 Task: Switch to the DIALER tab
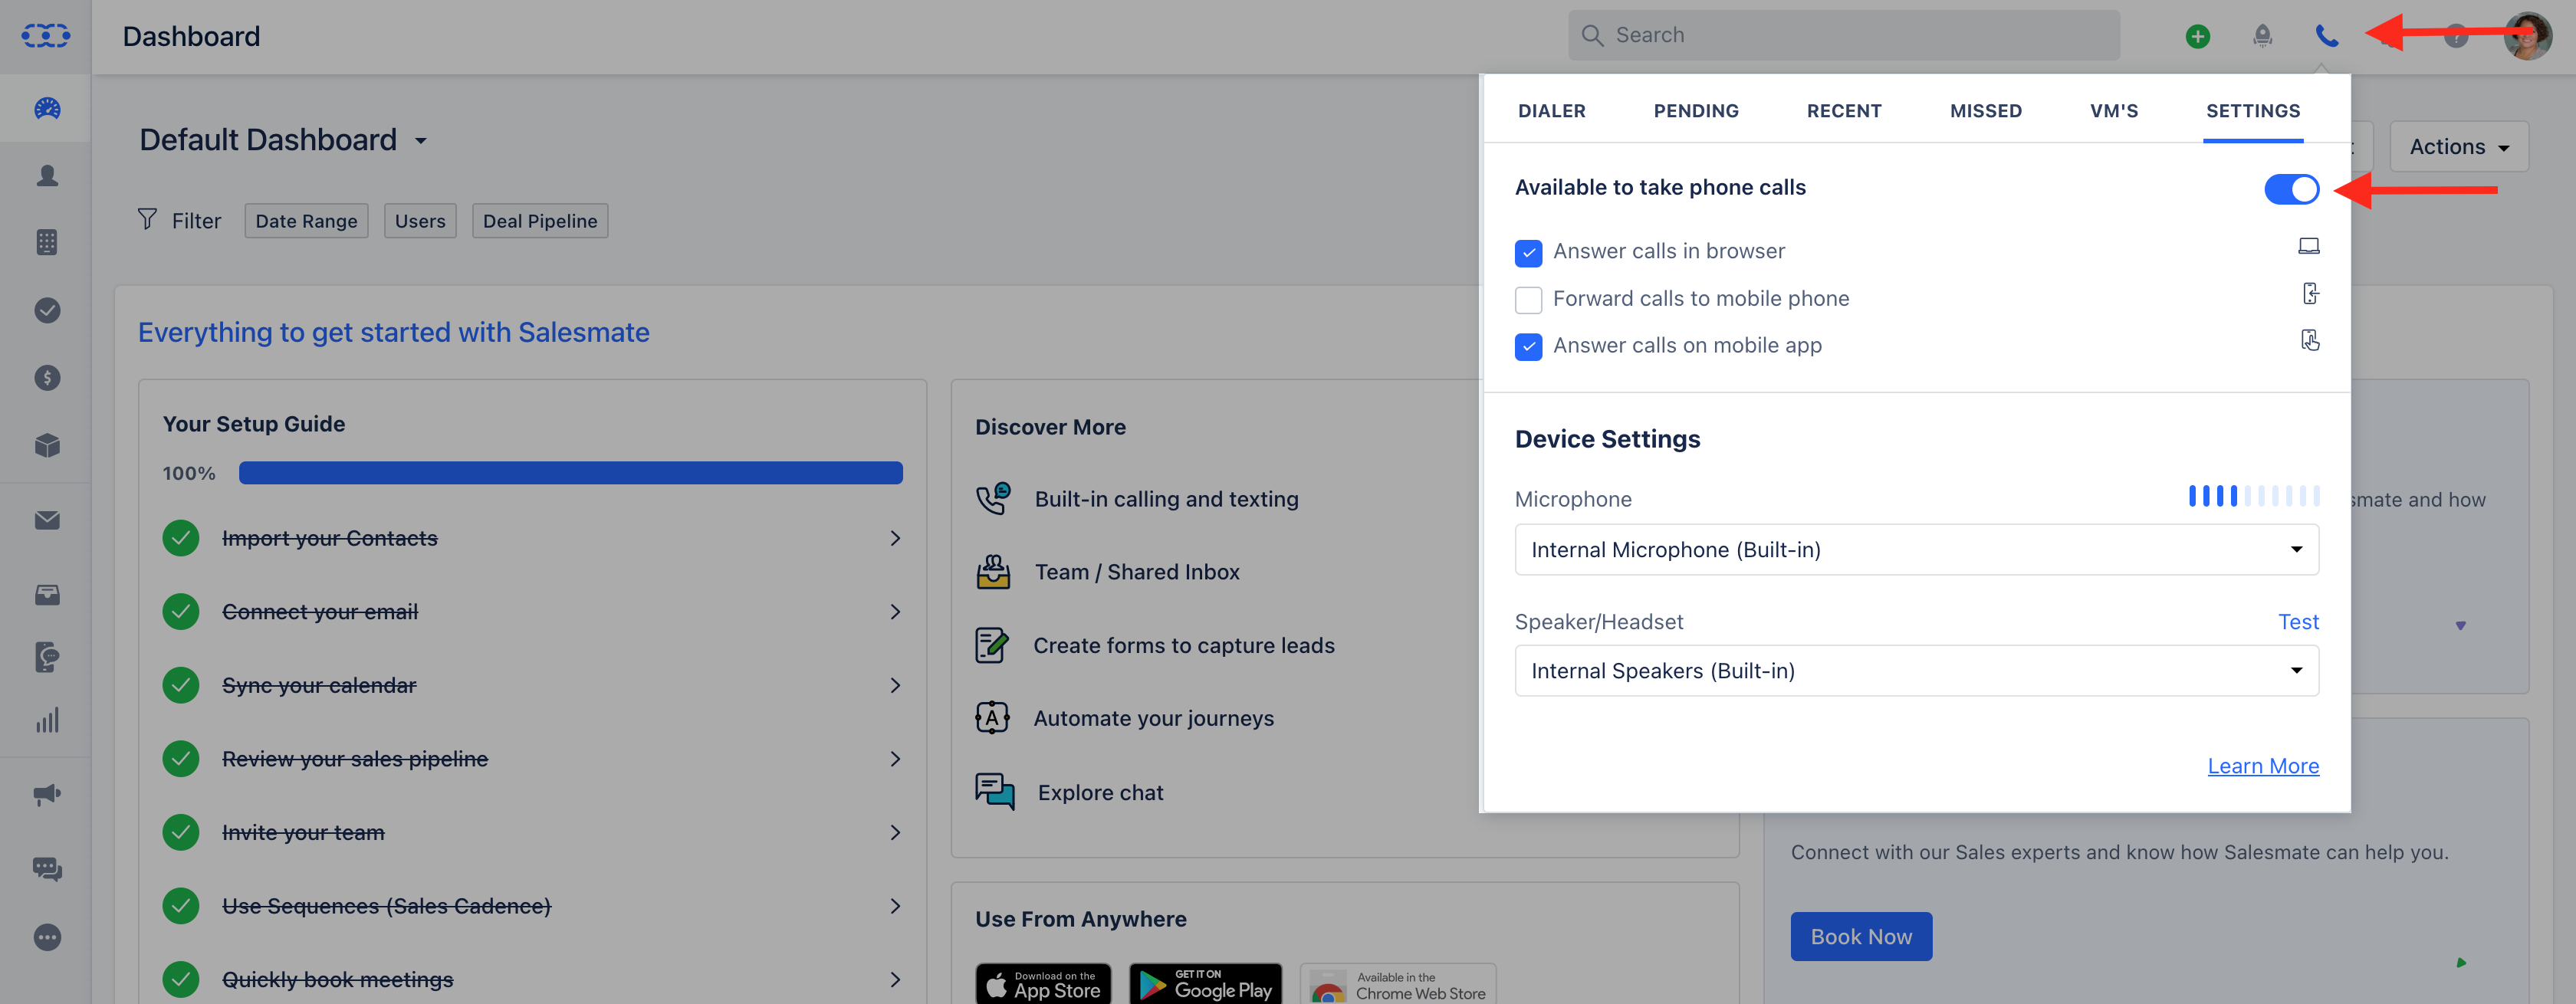coord(1551,111)
